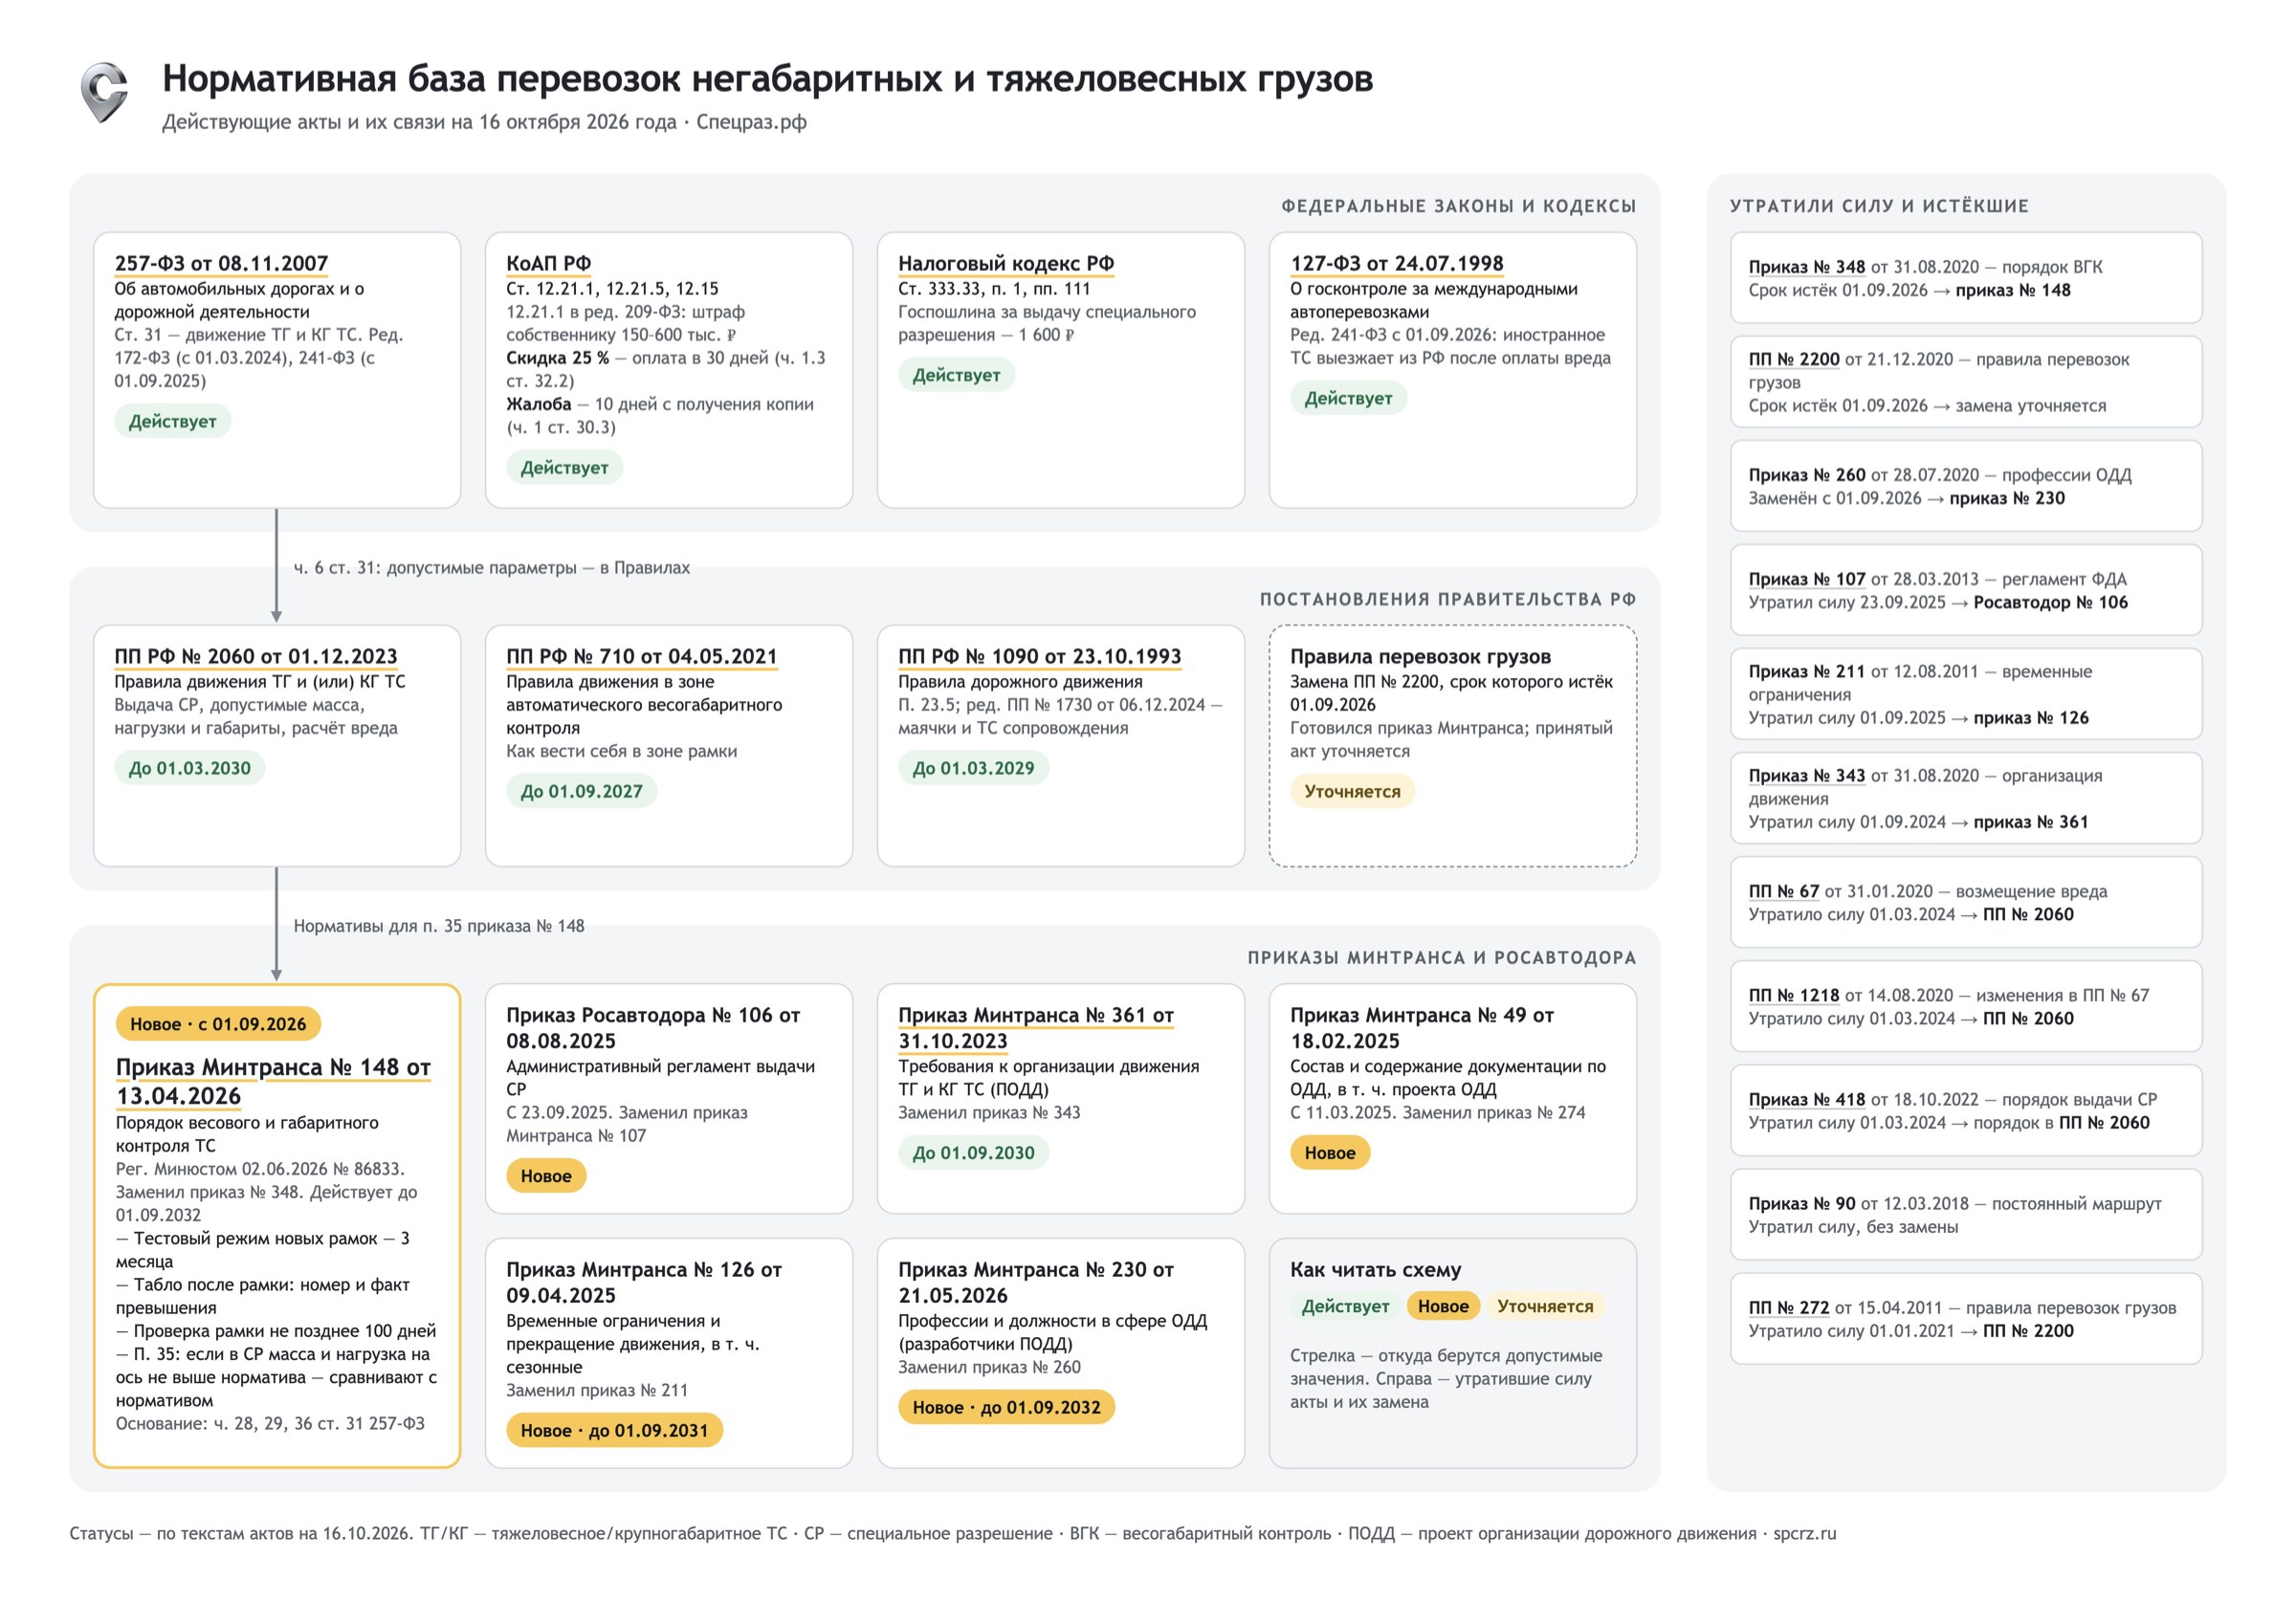Select the Приказ Минтранса № 230 heading

click(1035, 1282)
